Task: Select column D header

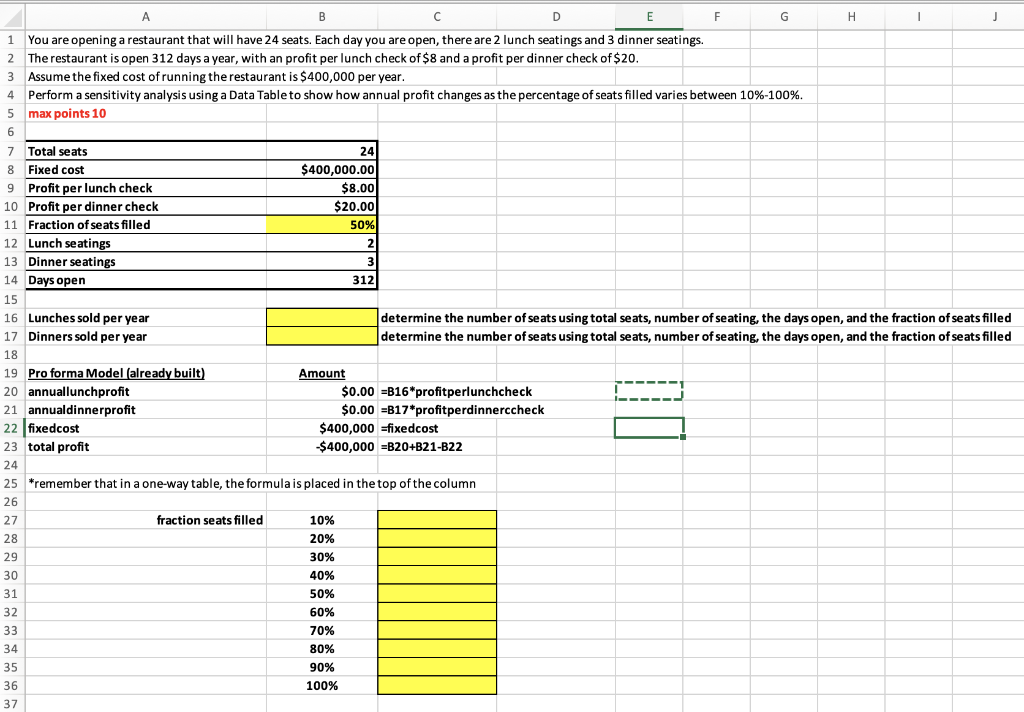Action: [x=556, y=17]
